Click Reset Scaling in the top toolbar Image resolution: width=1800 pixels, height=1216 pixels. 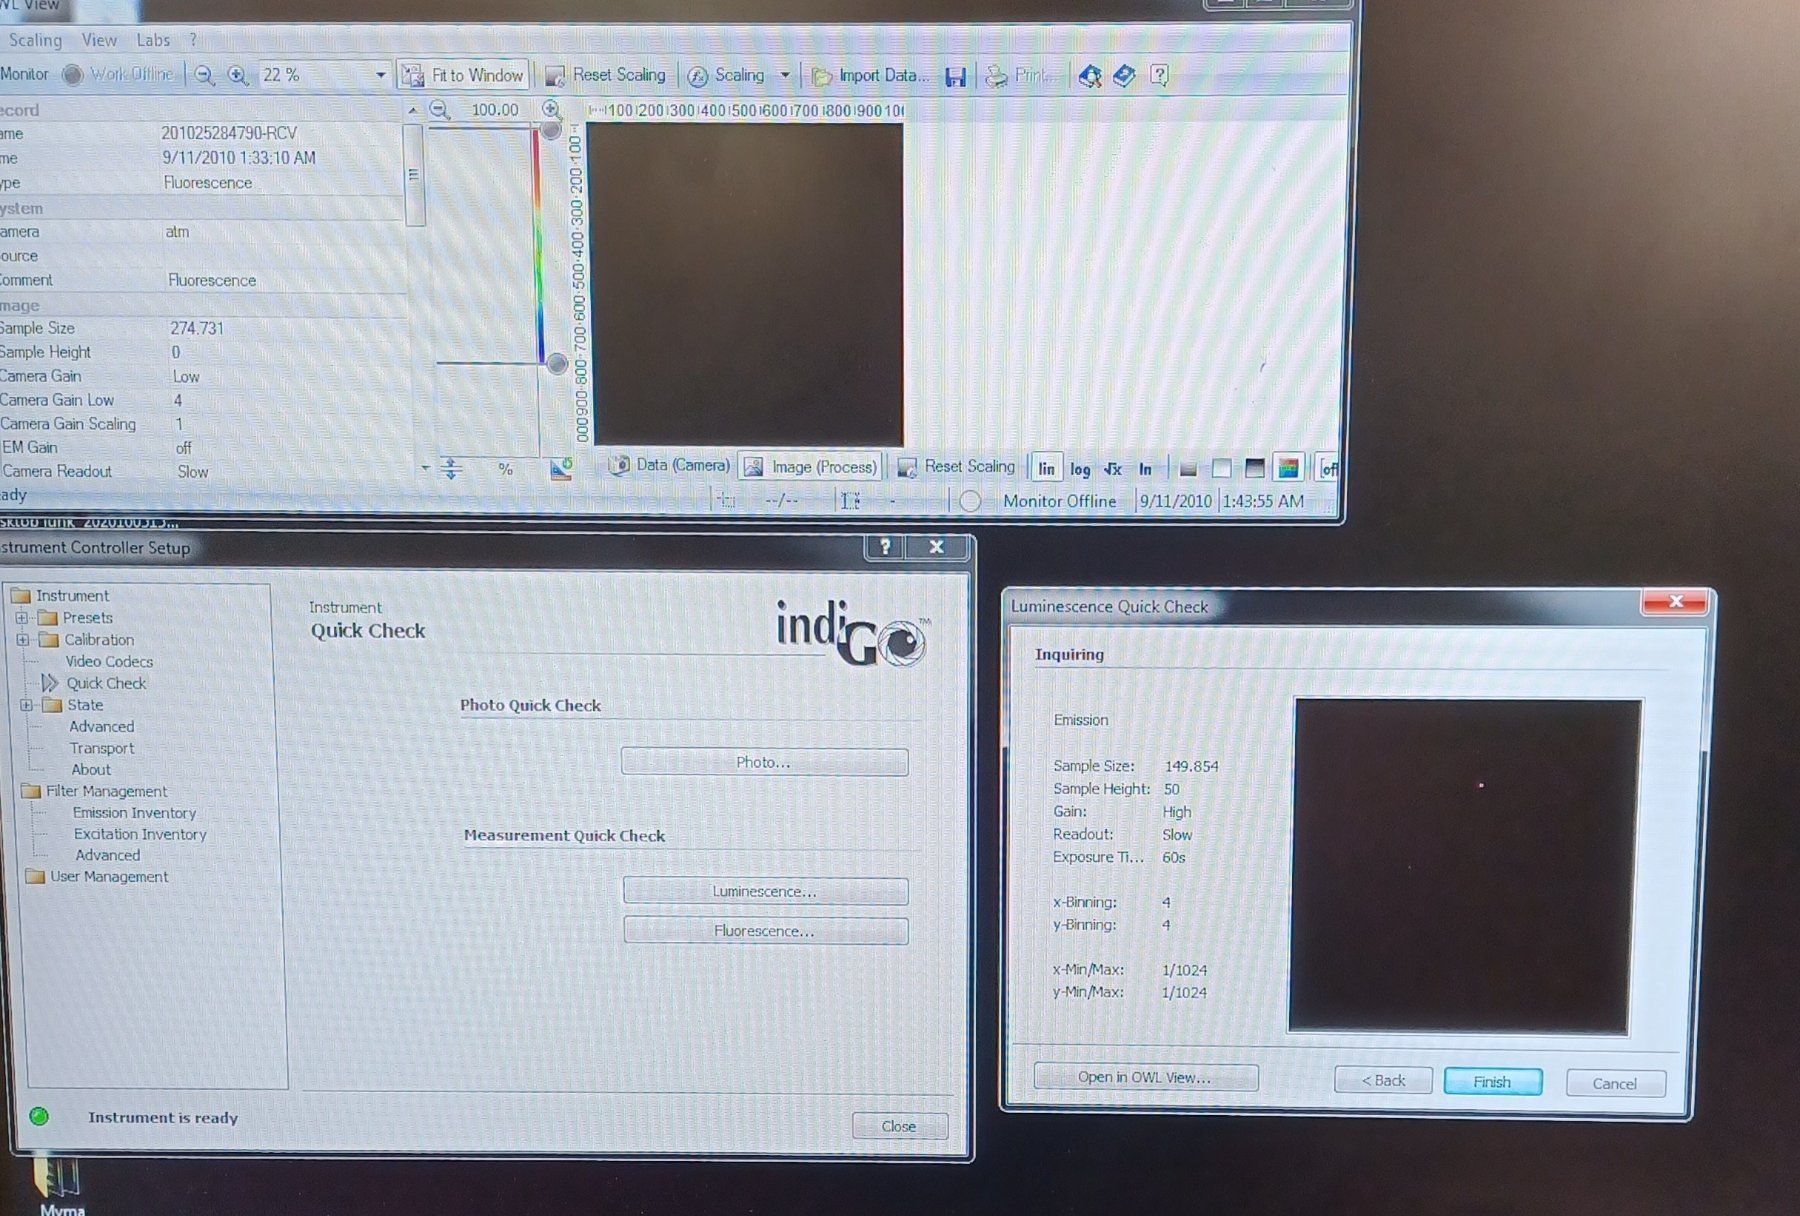tap(605, 75)
